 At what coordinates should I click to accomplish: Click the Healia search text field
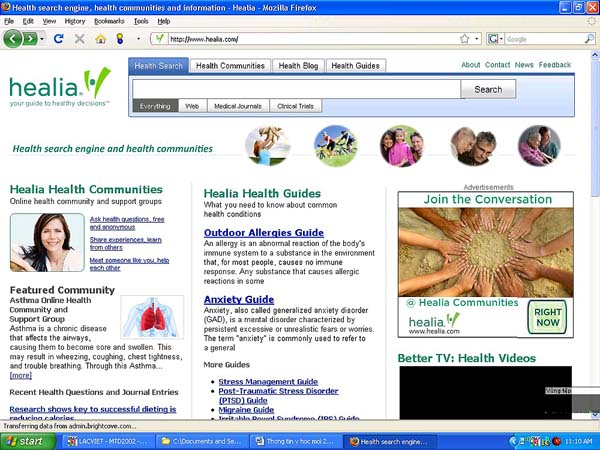tap(296, 88)
